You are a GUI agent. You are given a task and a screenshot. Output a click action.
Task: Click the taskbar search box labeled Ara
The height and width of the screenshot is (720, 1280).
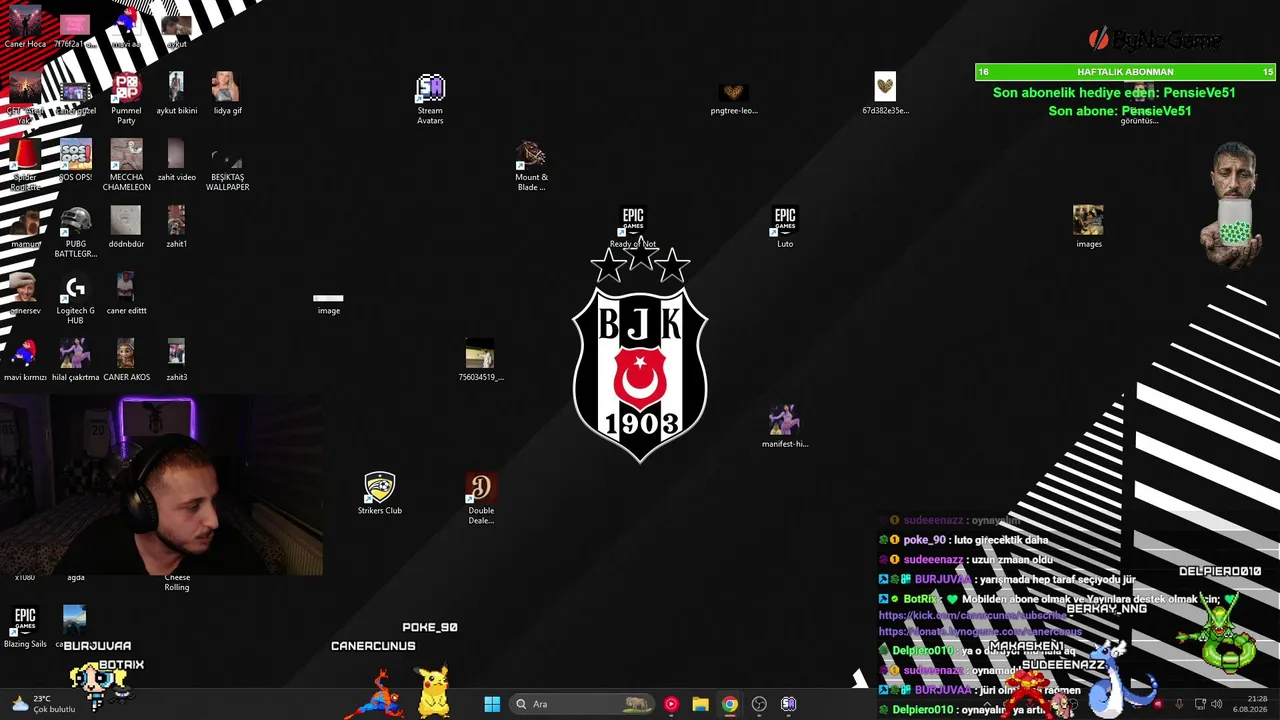click(x=584, y=704)
